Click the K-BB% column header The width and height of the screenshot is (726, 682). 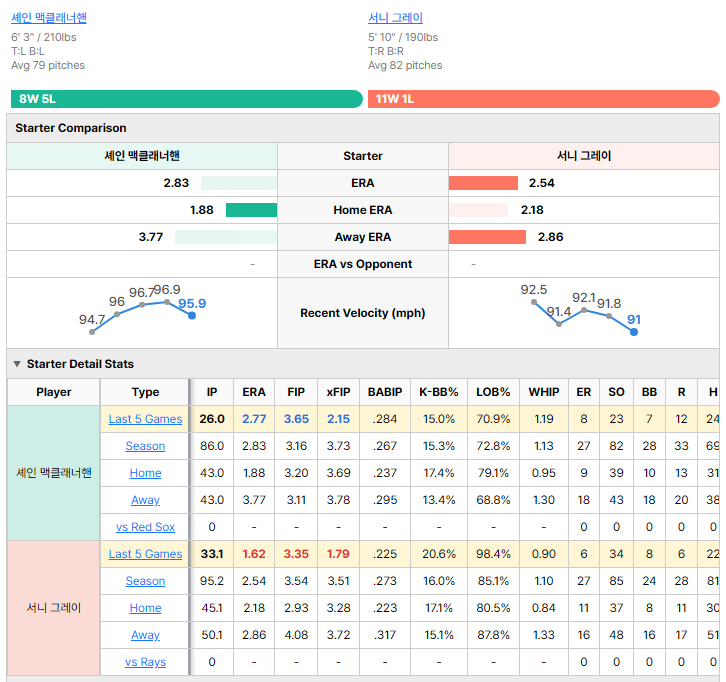[439, 392]
